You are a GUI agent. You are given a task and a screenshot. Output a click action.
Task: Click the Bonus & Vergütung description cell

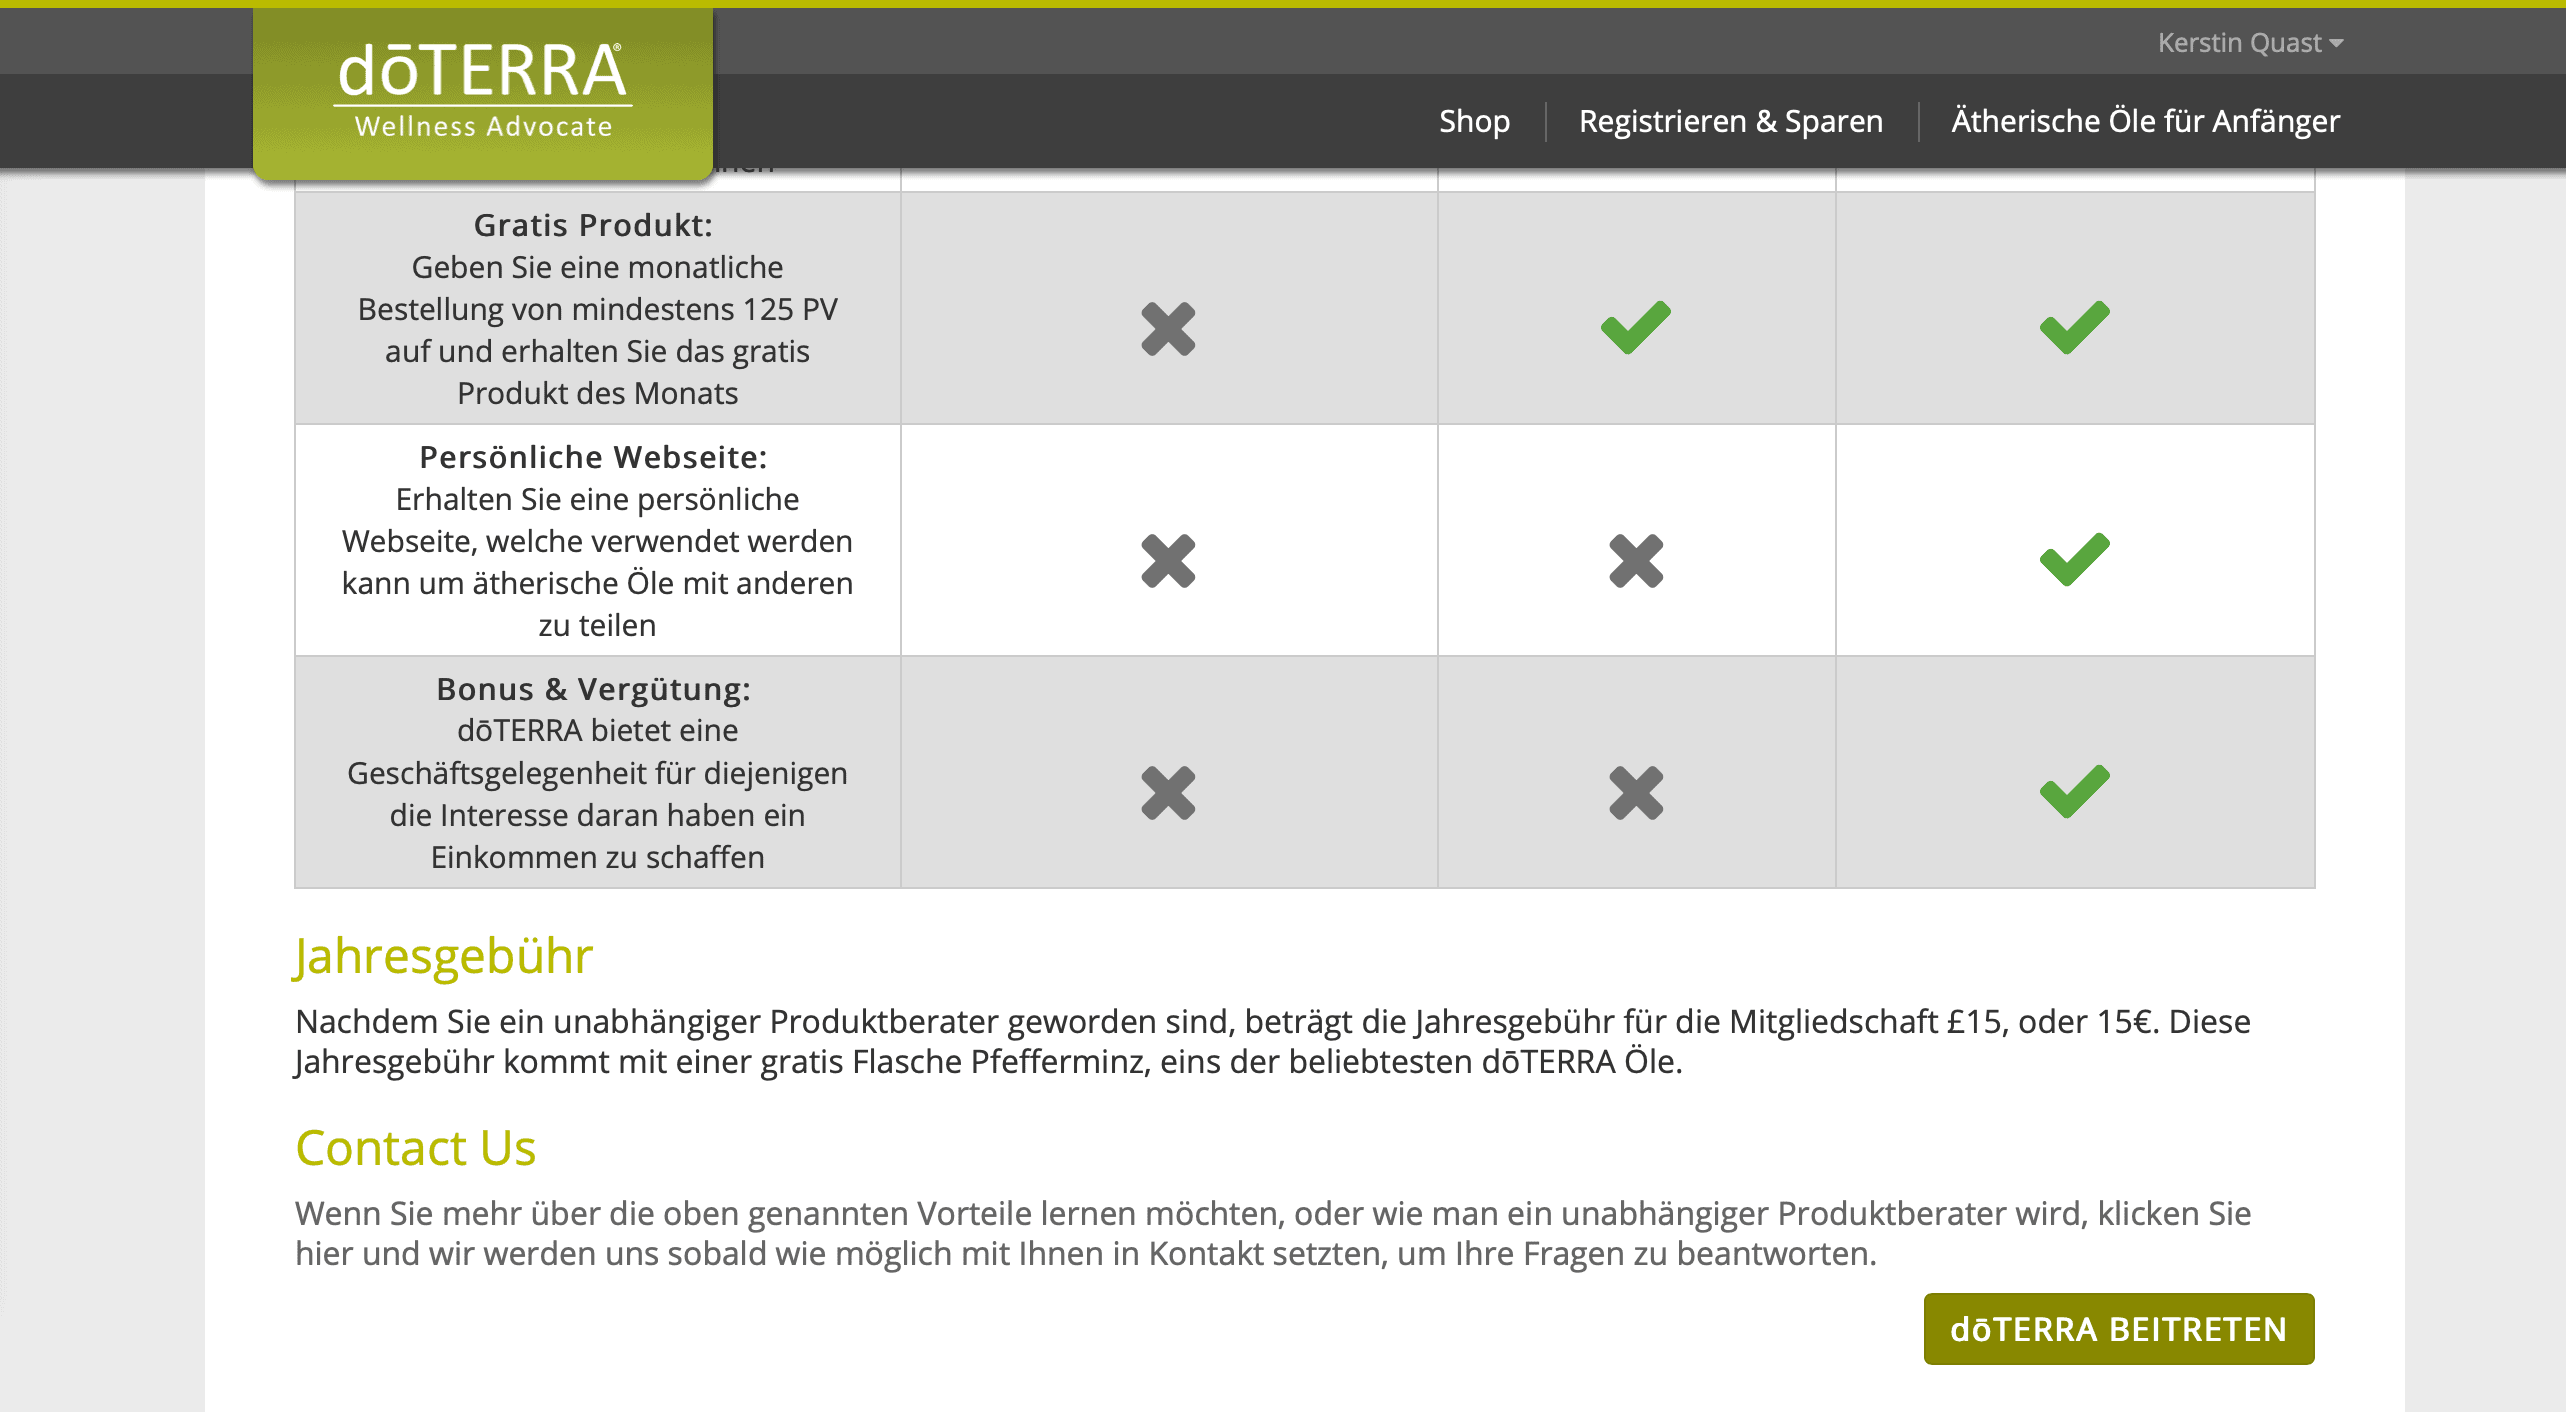[598, 772]
